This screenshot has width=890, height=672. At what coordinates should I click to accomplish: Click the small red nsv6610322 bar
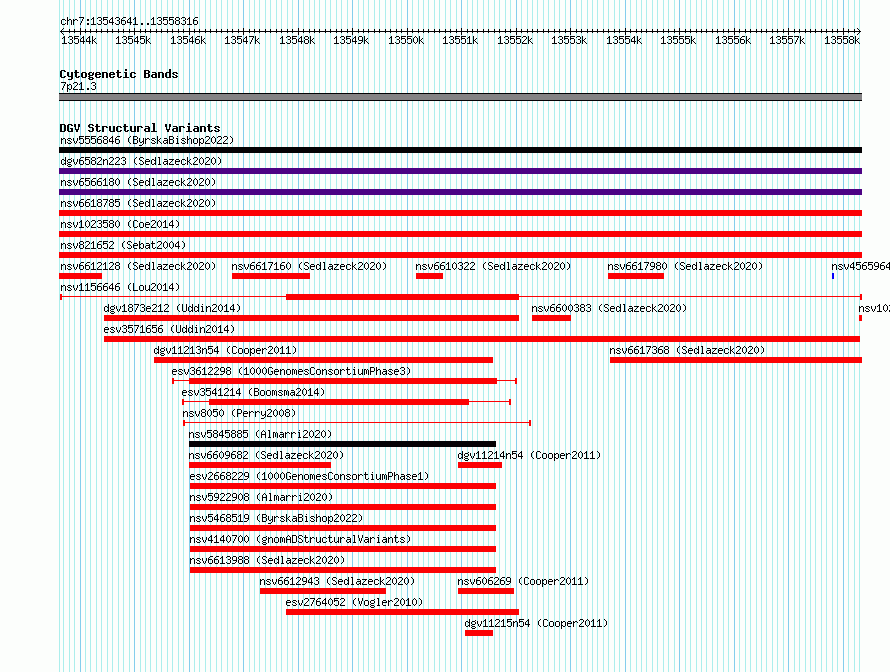(x=429, y=276)
